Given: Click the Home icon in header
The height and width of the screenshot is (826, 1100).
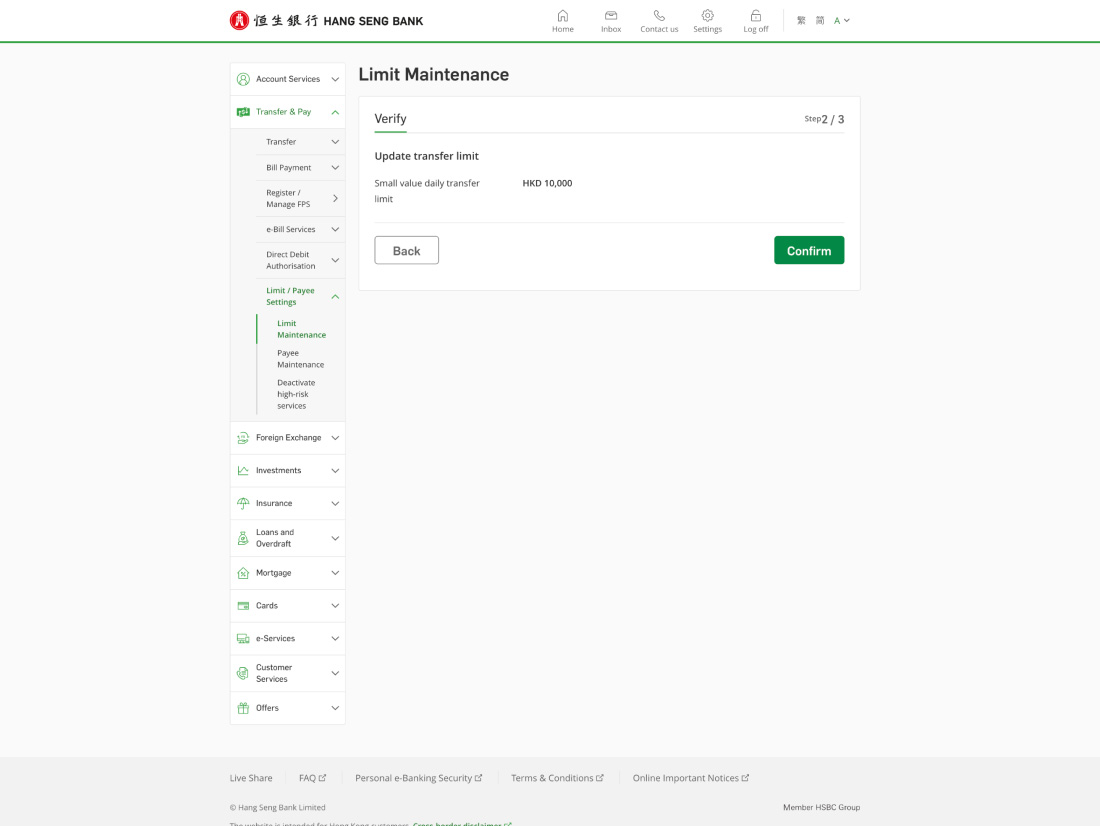Looking at the screenshot, I should pyautogui.click(x=563, y=16).
